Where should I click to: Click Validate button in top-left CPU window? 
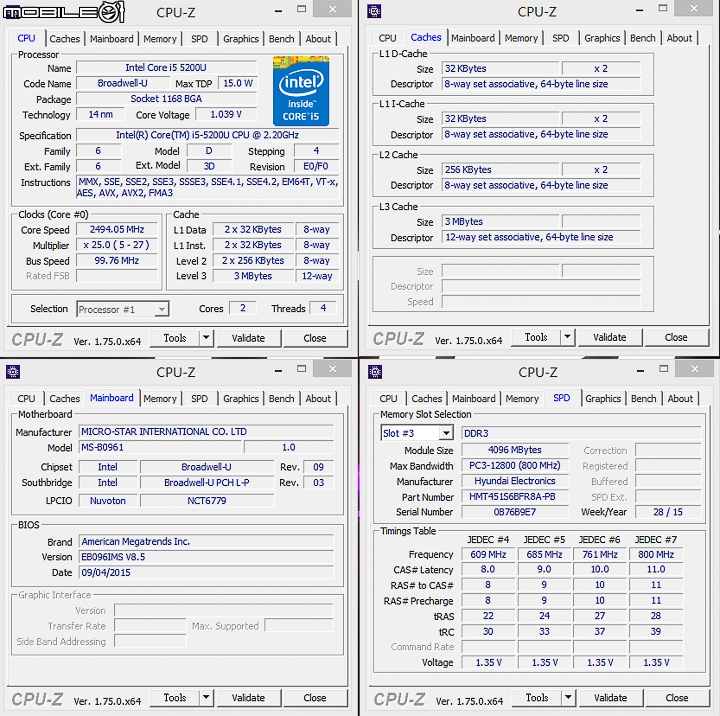[x=248, y=338]
